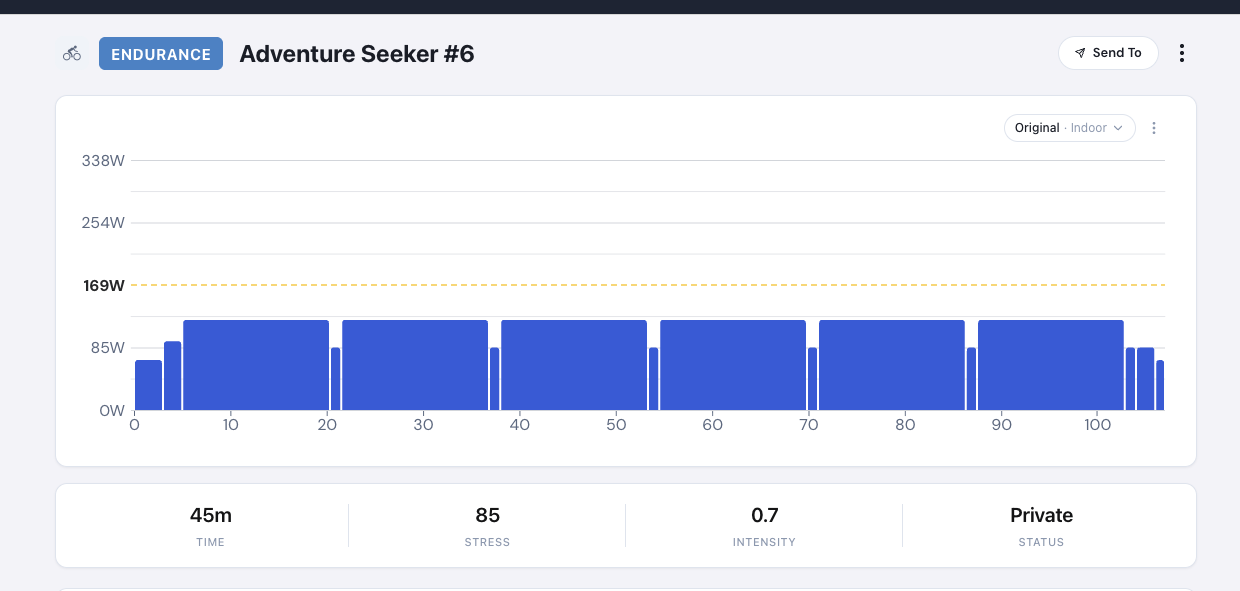This screenshot has height=591, width=1240.
Task: Click the Intensity value 0.7
Action: click(764, 516)
